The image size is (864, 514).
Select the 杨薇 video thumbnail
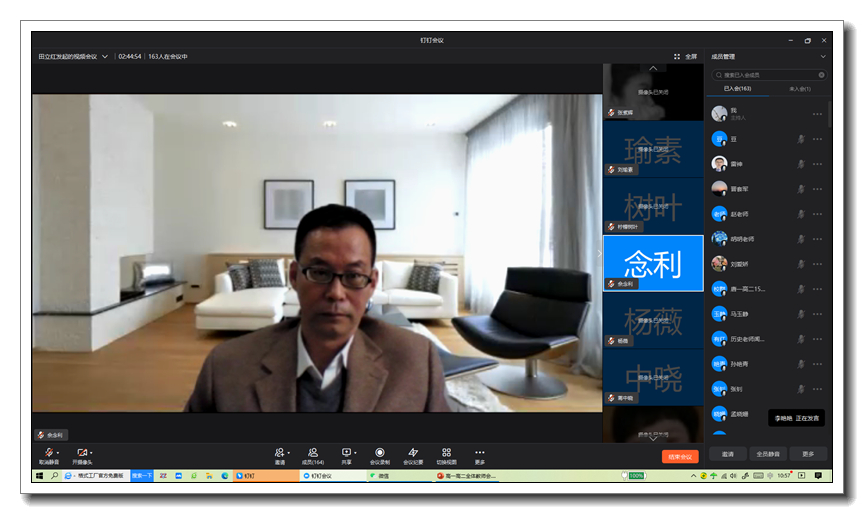click(x=653, y=321)
